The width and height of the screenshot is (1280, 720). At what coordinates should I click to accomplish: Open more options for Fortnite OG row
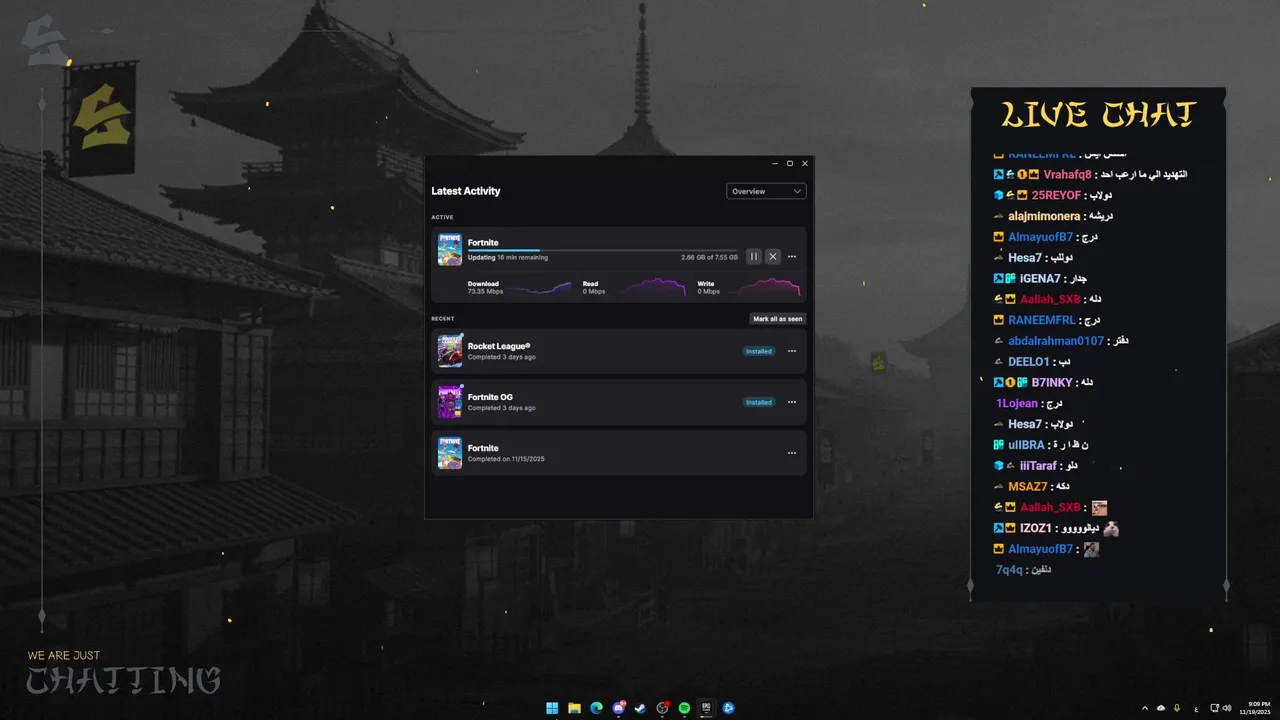click(792, 402)
